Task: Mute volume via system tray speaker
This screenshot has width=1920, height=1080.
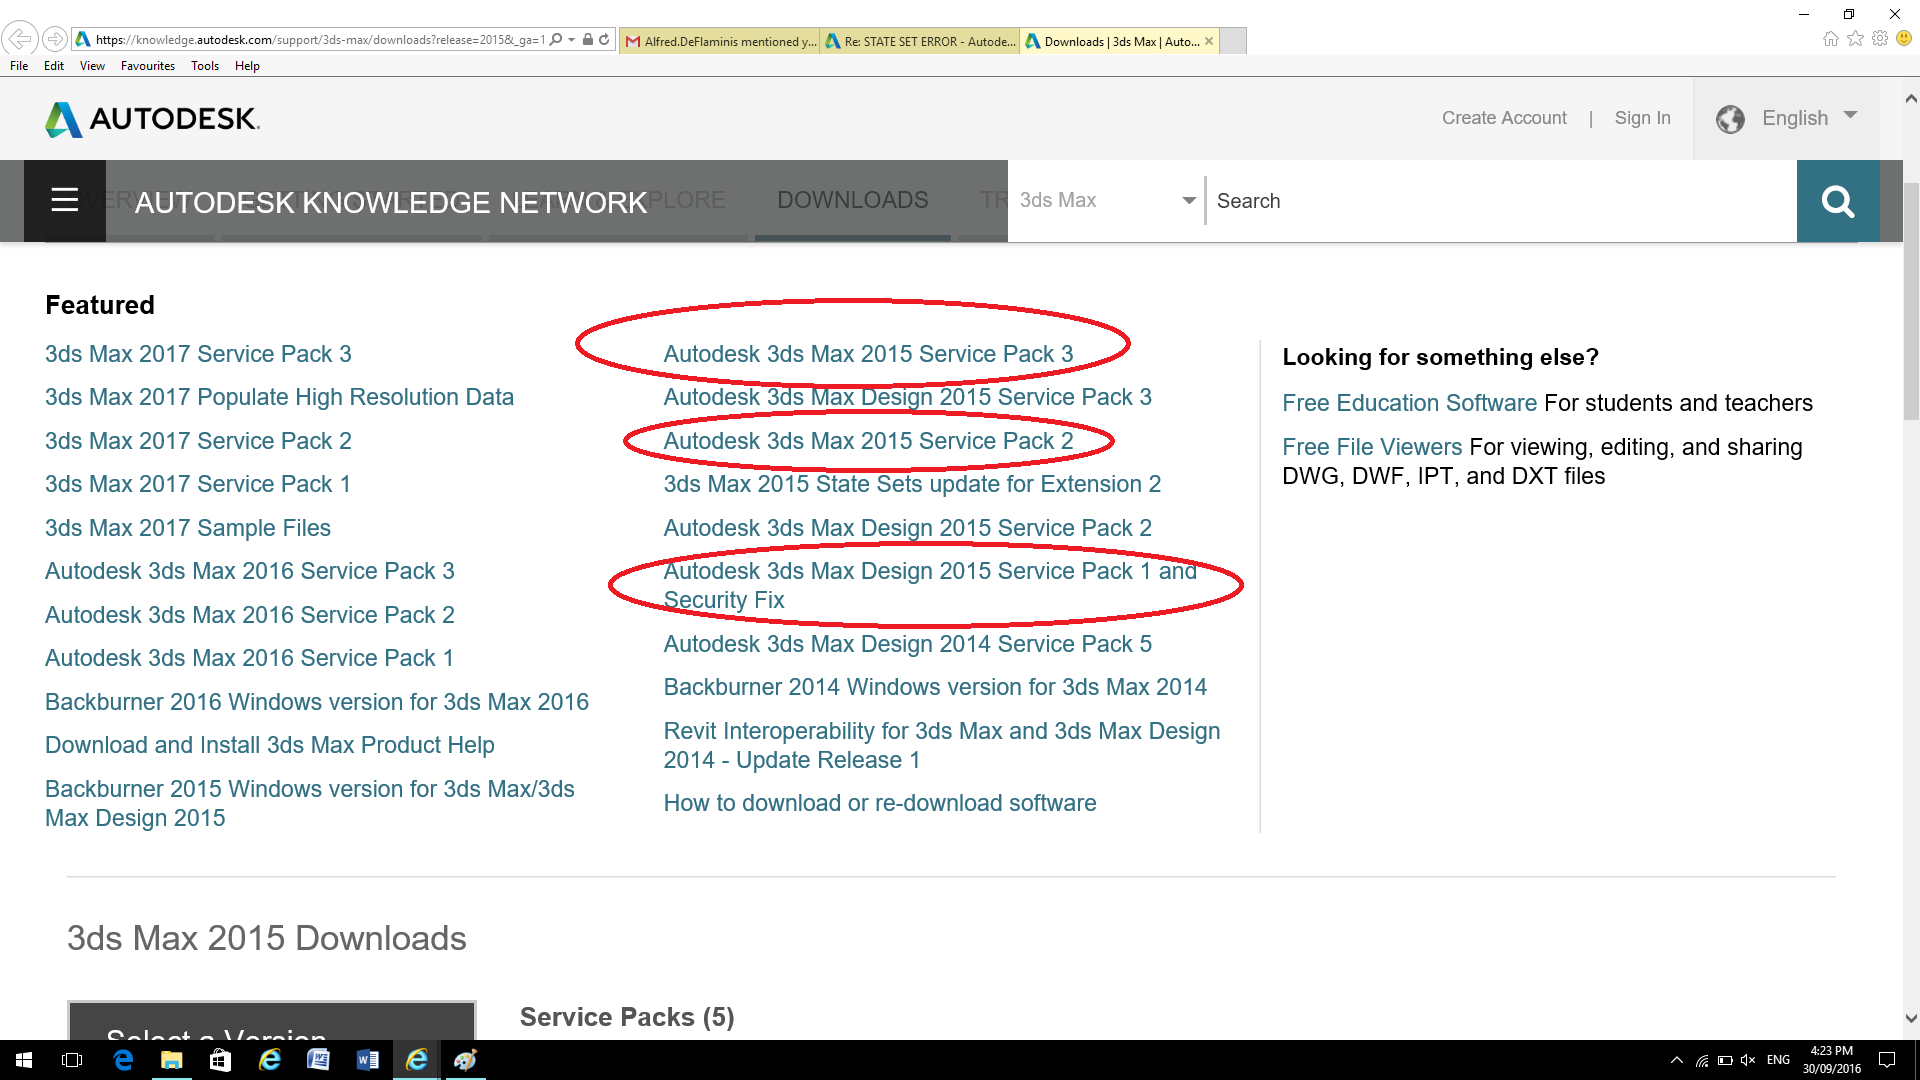Action: coord(1747,1060)
